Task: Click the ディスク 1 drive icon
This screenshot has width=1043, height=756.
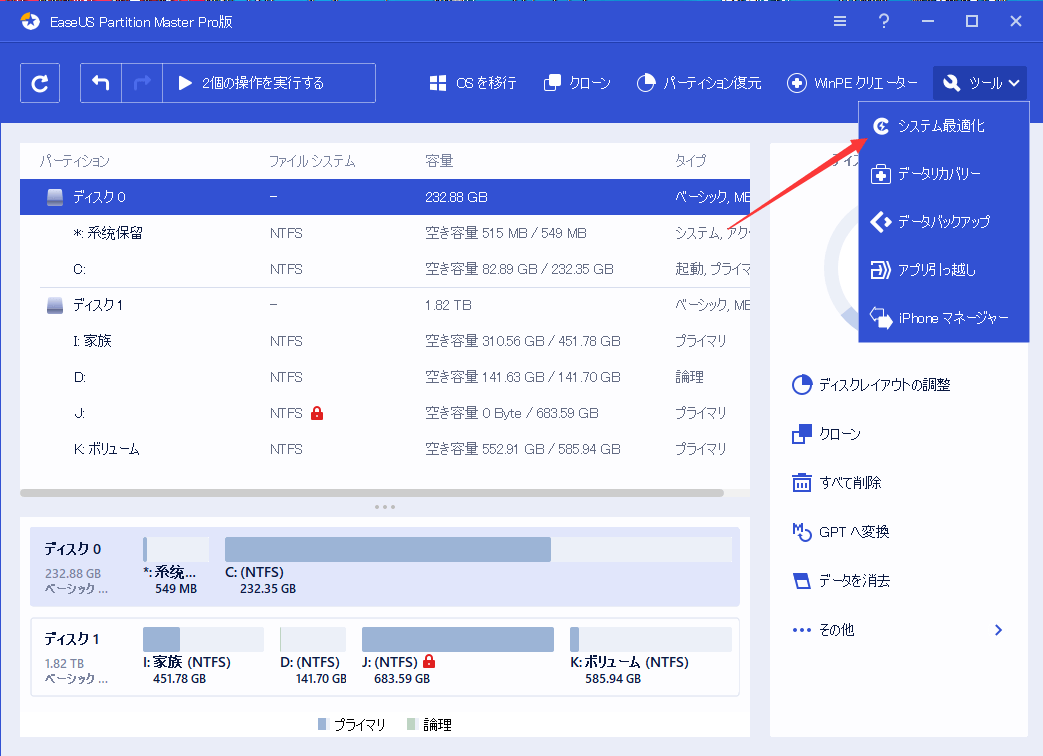Action: pyautogui.click(x=55, y=305)
